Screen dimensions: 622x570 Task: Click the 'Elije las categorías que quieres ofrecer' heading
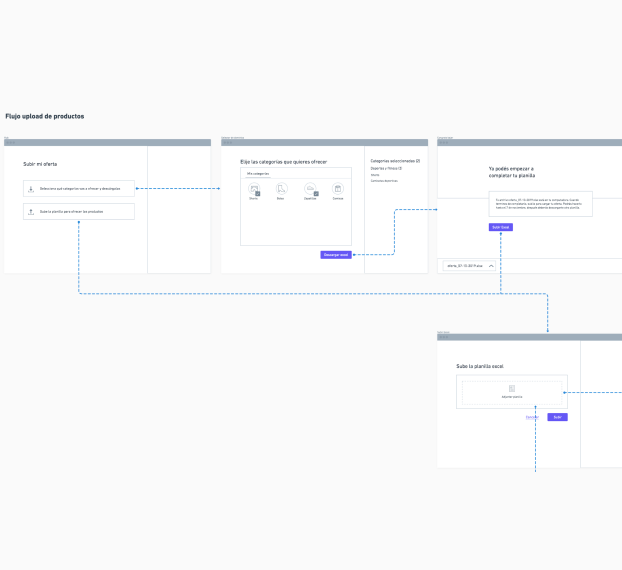coord(284,162)
